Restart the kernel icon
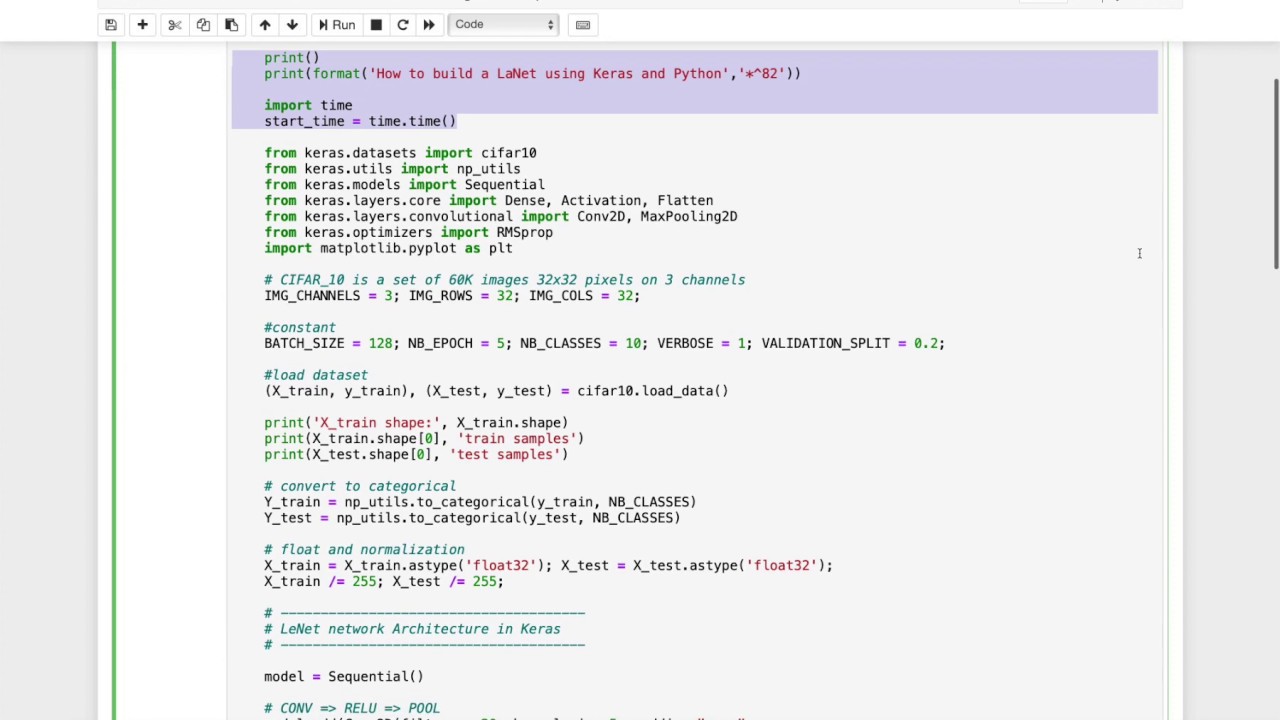This screenshot has height=720, width=1280. coord(403,24)
